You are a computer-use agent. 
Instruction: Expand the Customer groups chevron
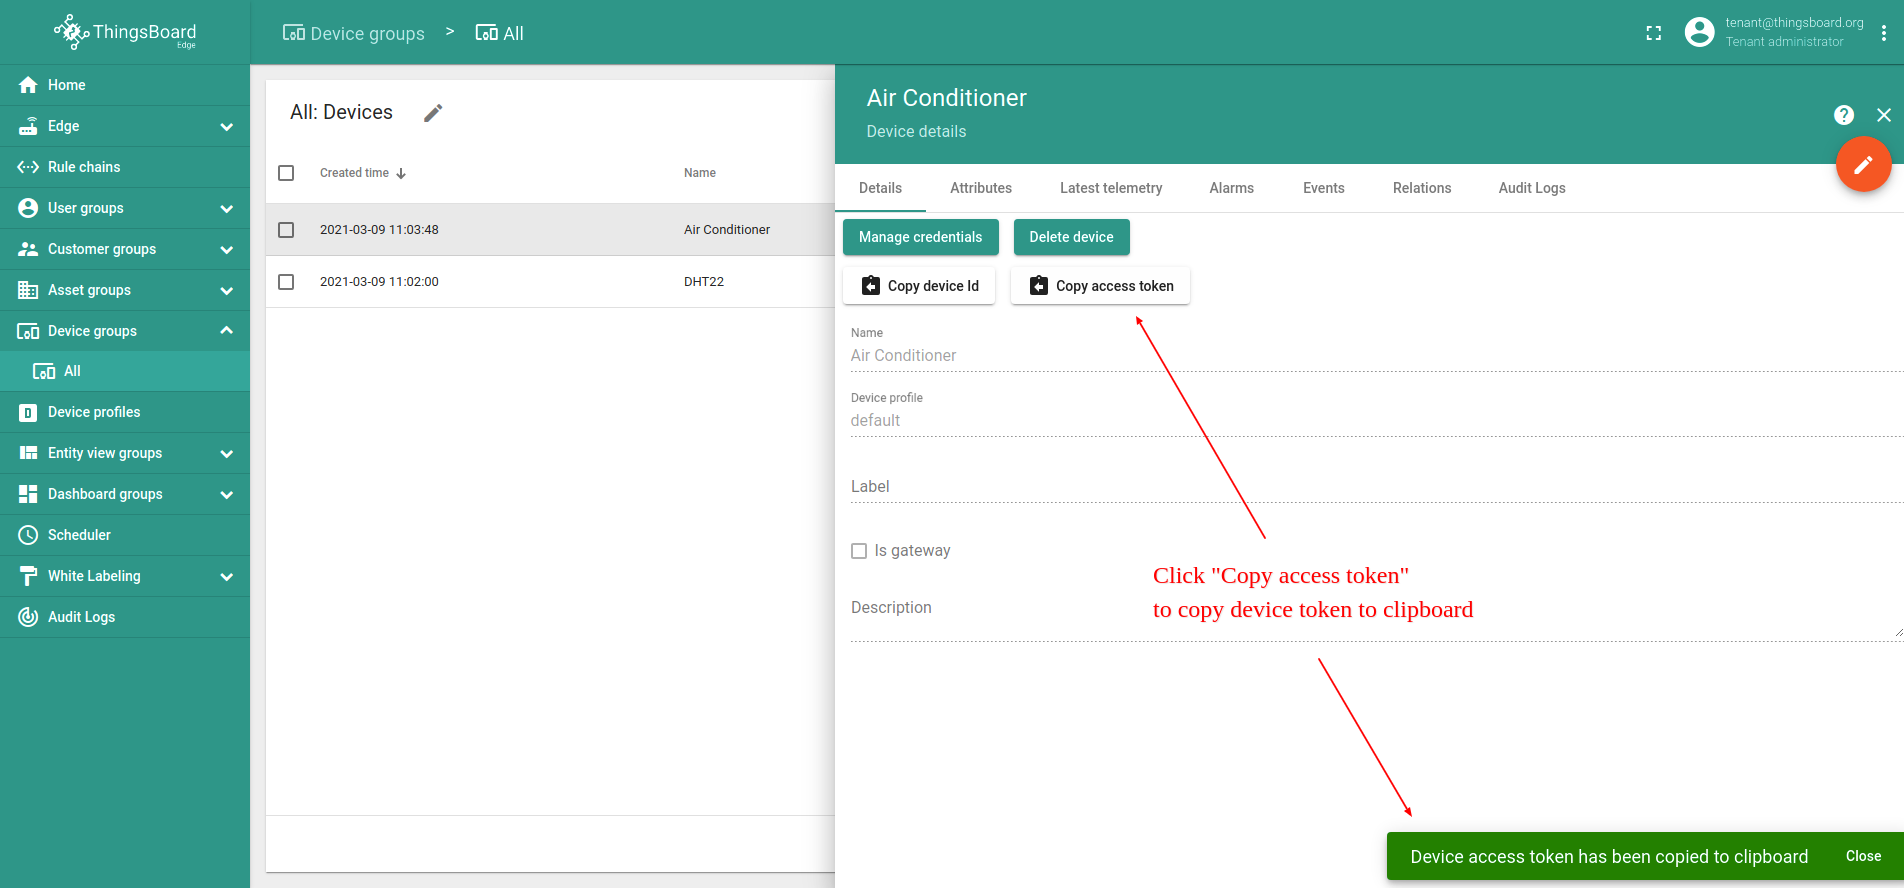[x=227, y=250]
